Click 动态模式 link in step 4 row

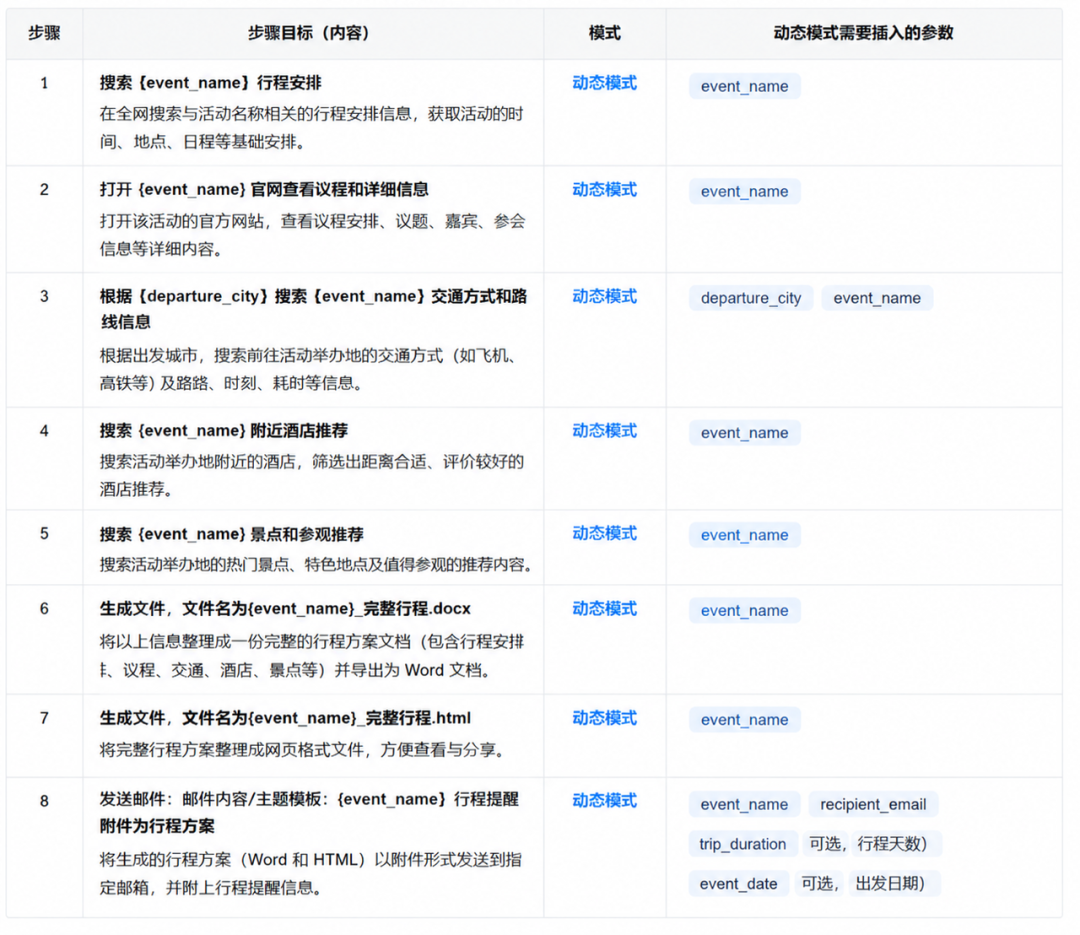(604, 431)
